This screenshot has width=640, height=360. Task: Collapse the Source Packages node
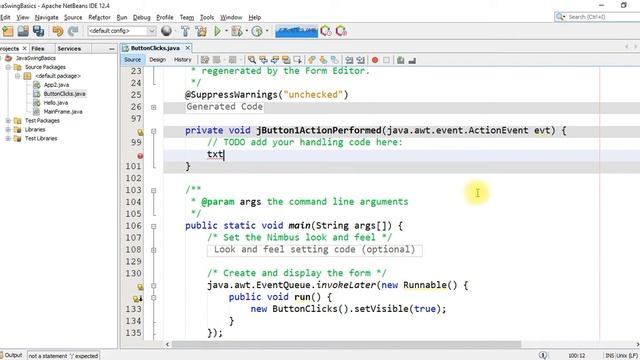[x=8, y=67]
